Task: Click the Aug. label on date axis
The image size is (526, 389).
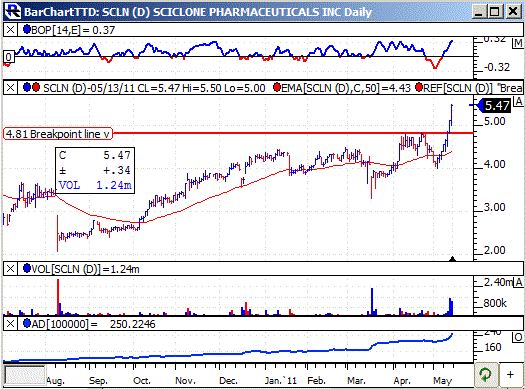Action: click(55, 381)
